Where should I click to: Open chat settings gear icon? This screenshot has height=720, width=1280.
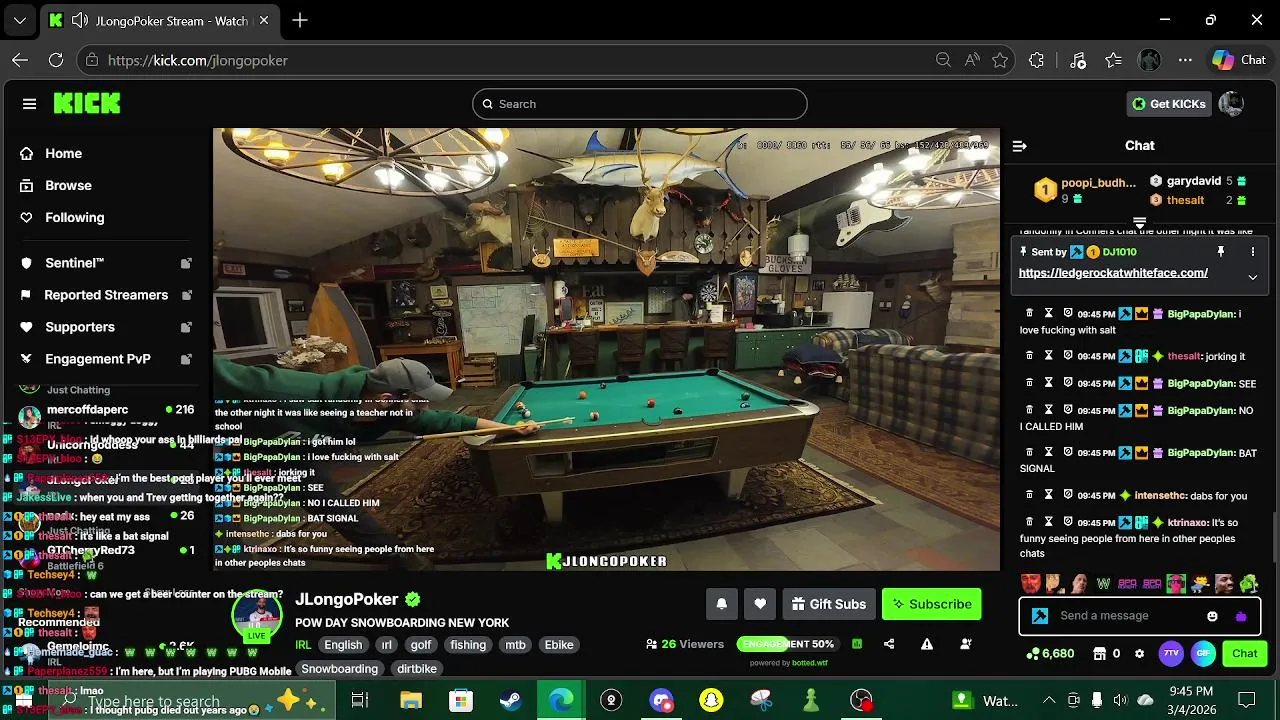pyautogui.click(x=1139, y=654)
